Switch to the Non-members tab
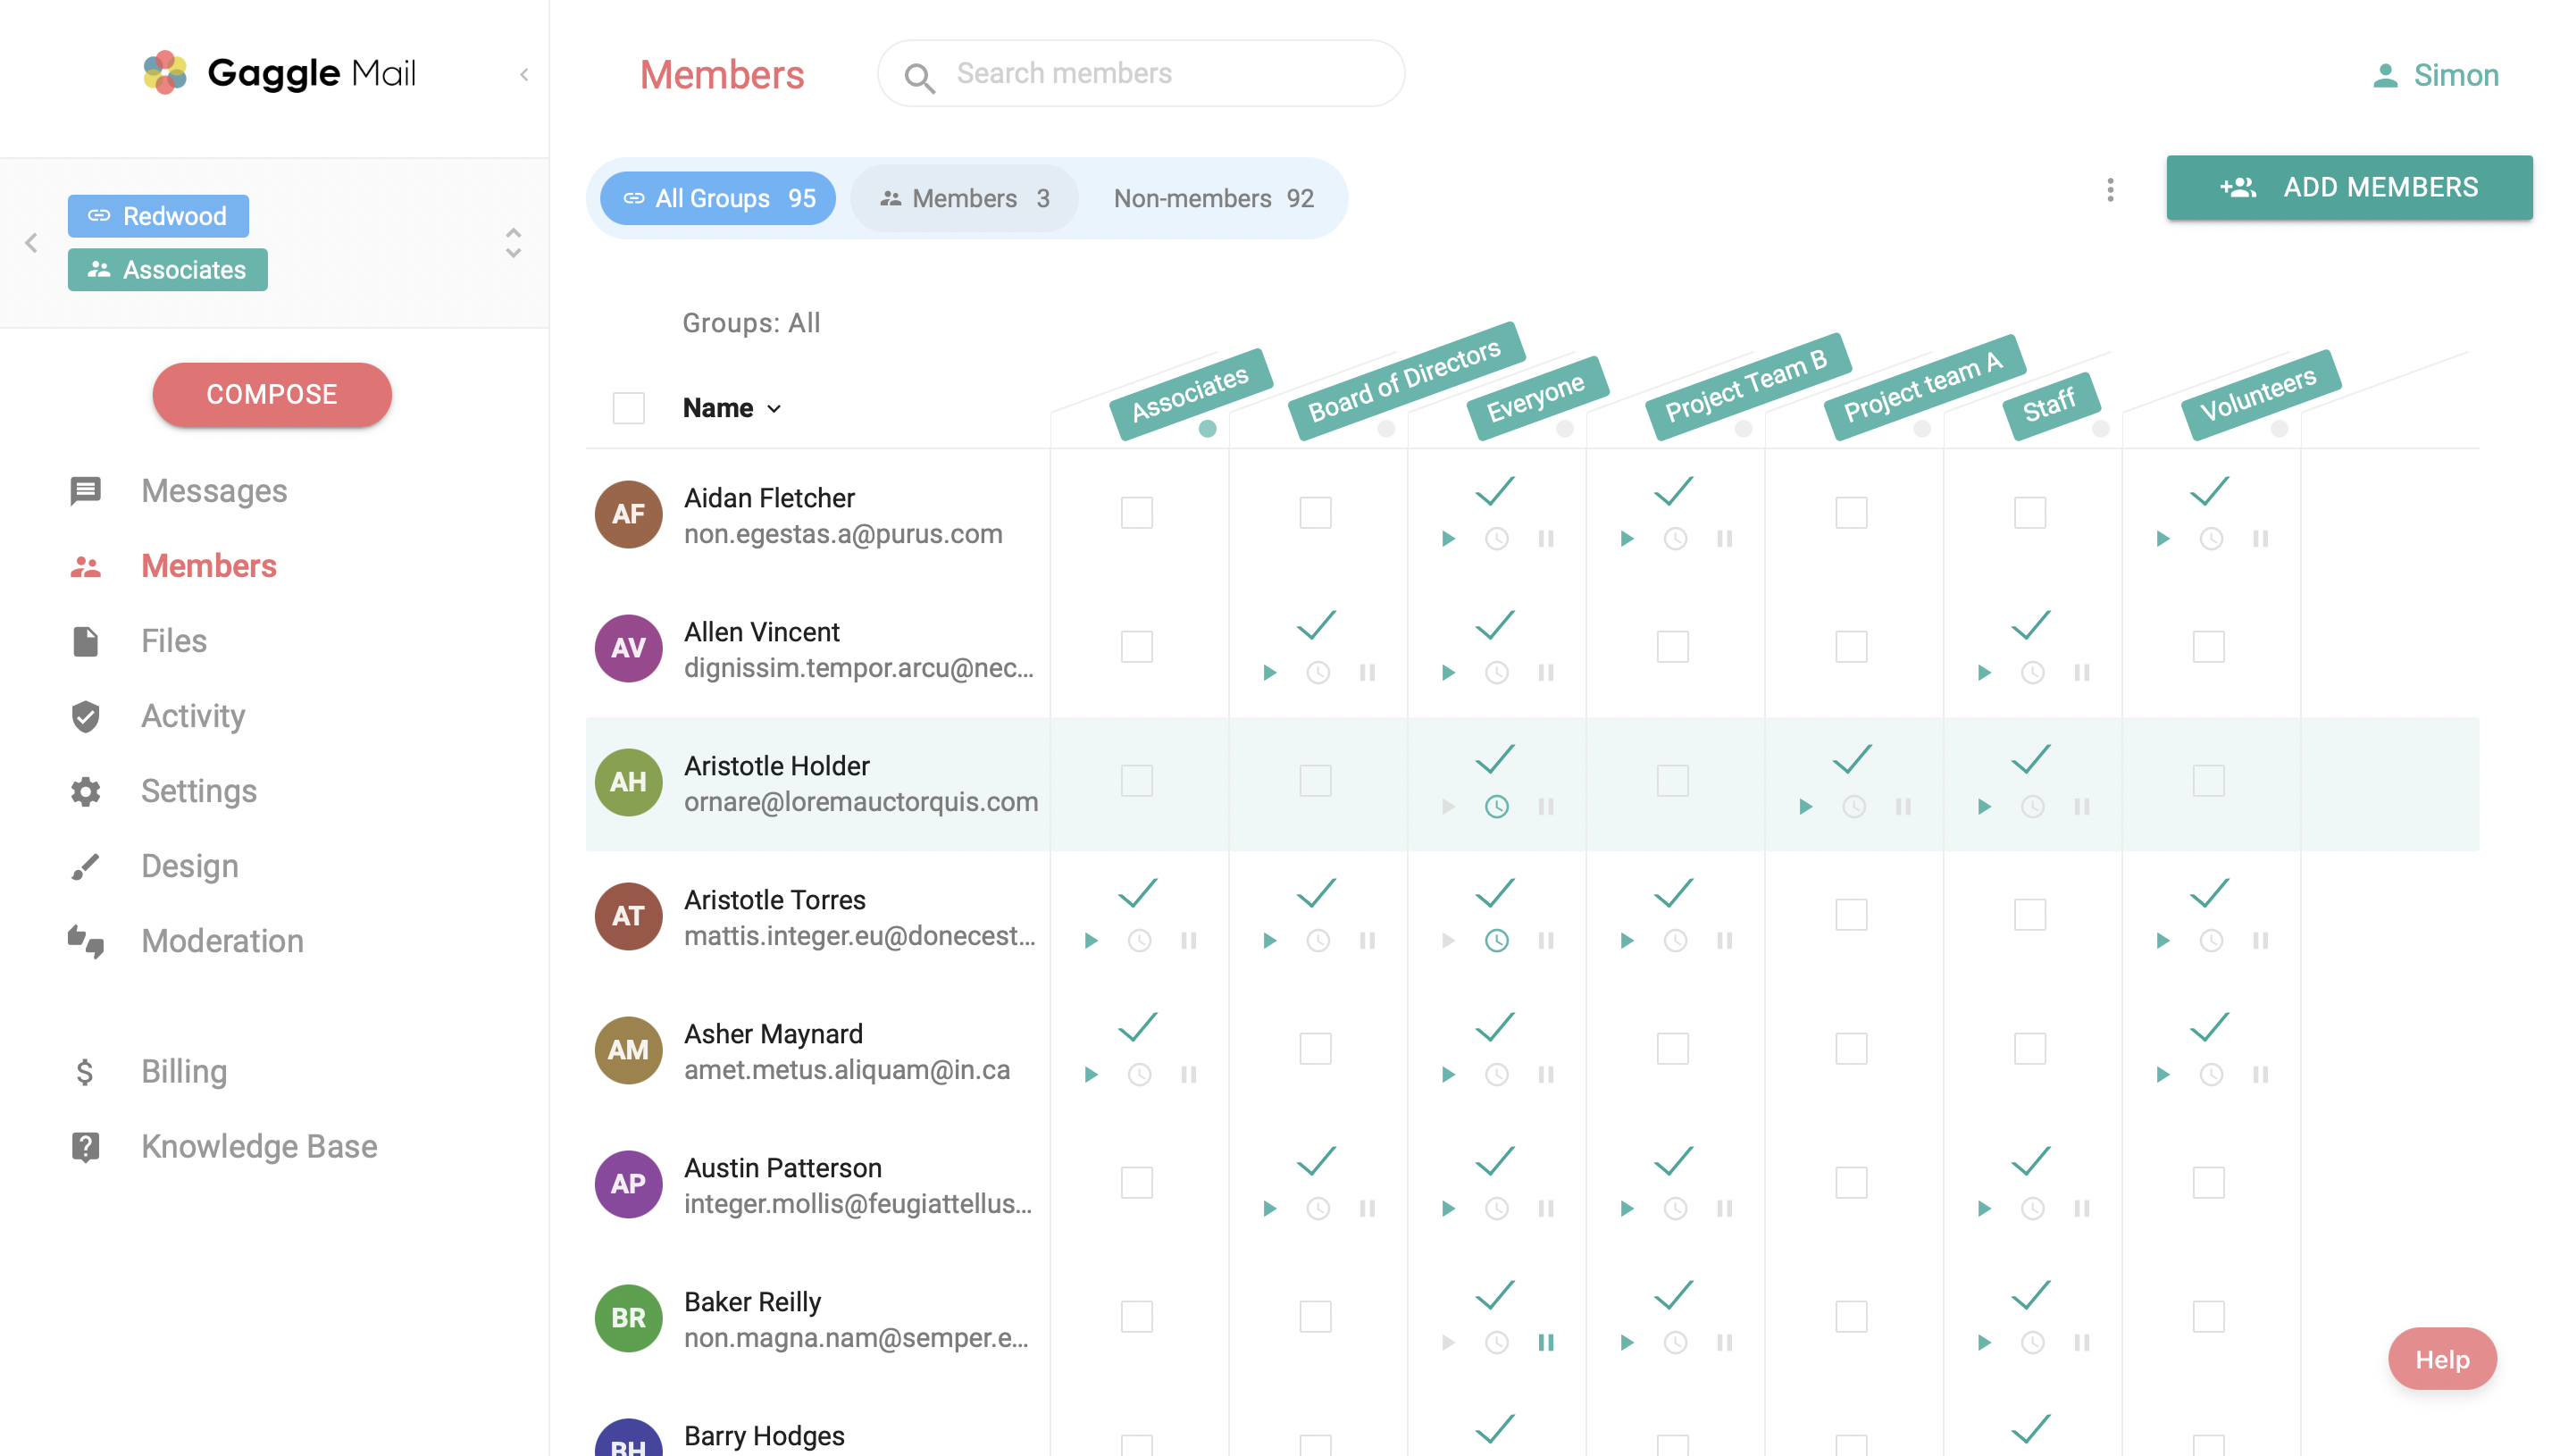2560x1456 pixels. (1213, 198)
